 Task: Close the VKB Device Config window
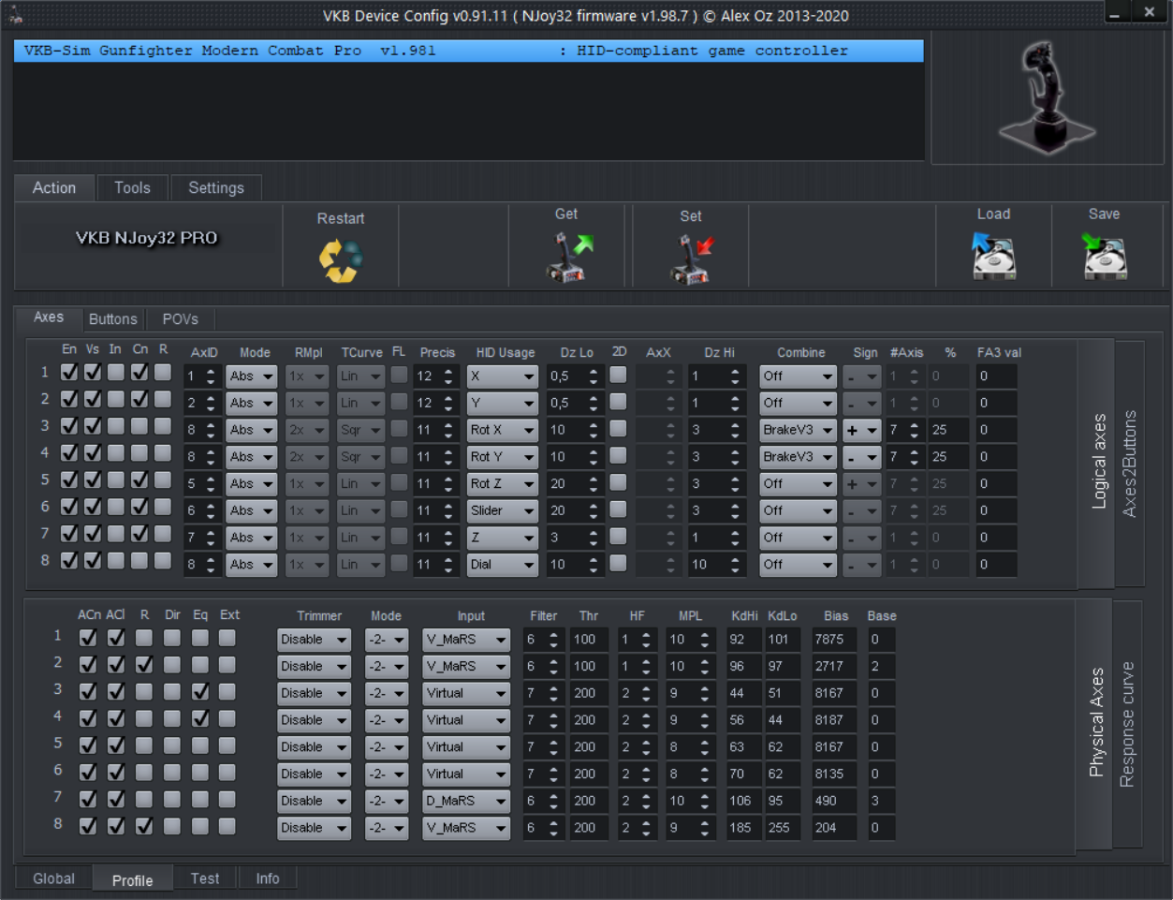pyautogui.click(x=1149, y=12)
